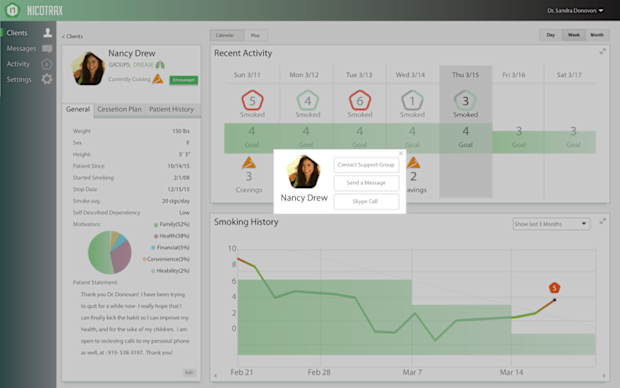Open Settings gear icon
This screenshot has height=388, width=620.
pyautogui.click(x=47, y=79)
